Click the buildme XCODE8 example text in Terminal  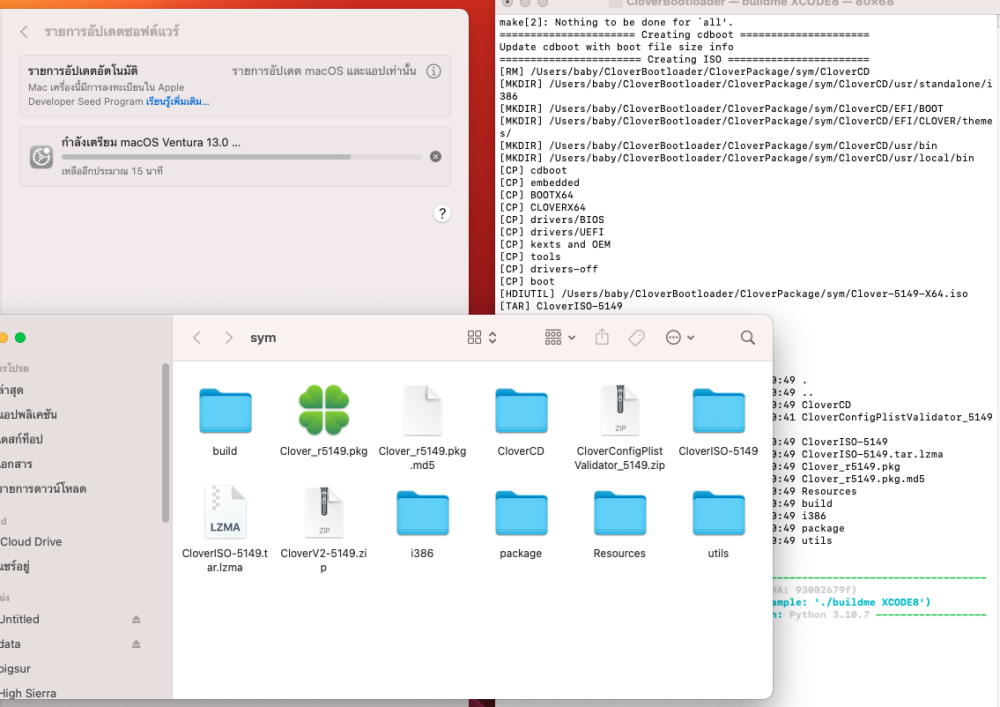851,602
